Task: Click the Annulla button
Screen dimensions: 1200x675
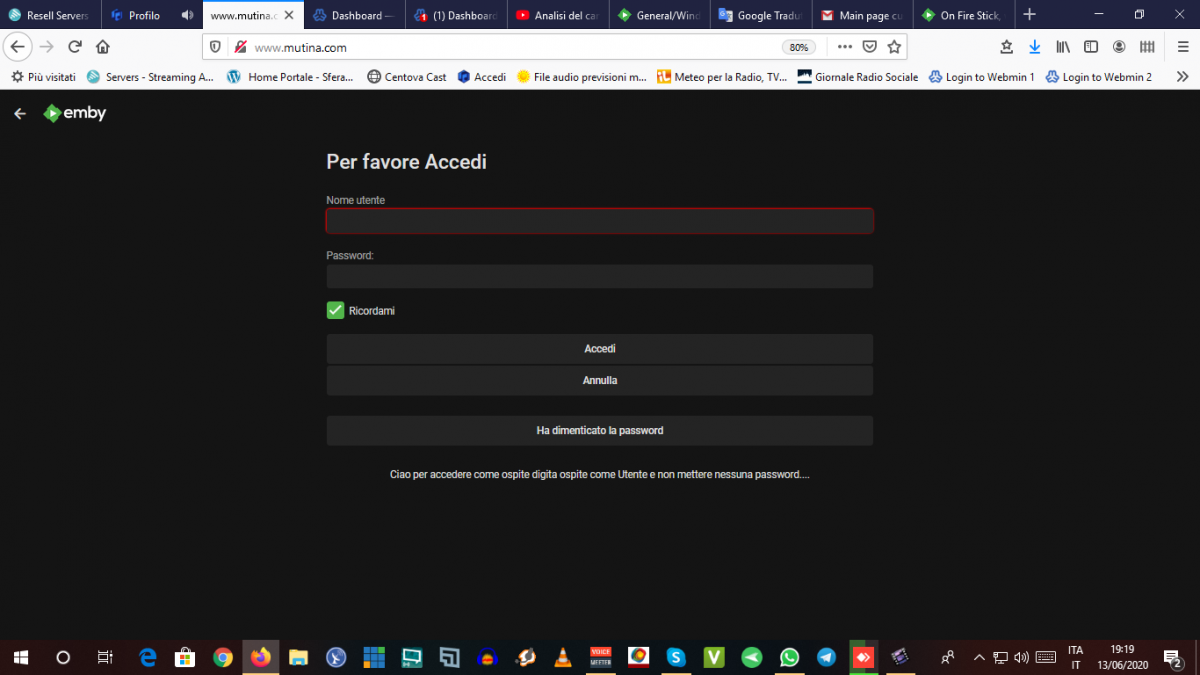Action: pos(600,381)
